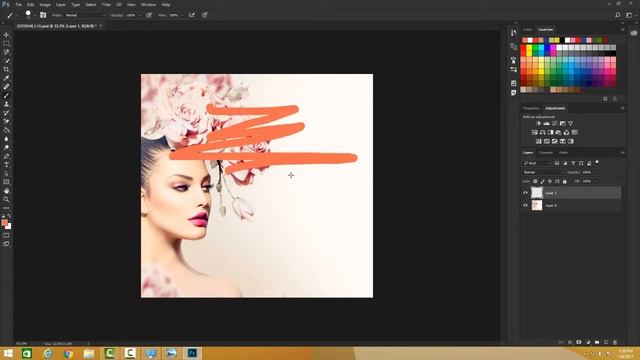The image size is (640, 360).
Task: Select the Blur tool
Action: (6, 139)
